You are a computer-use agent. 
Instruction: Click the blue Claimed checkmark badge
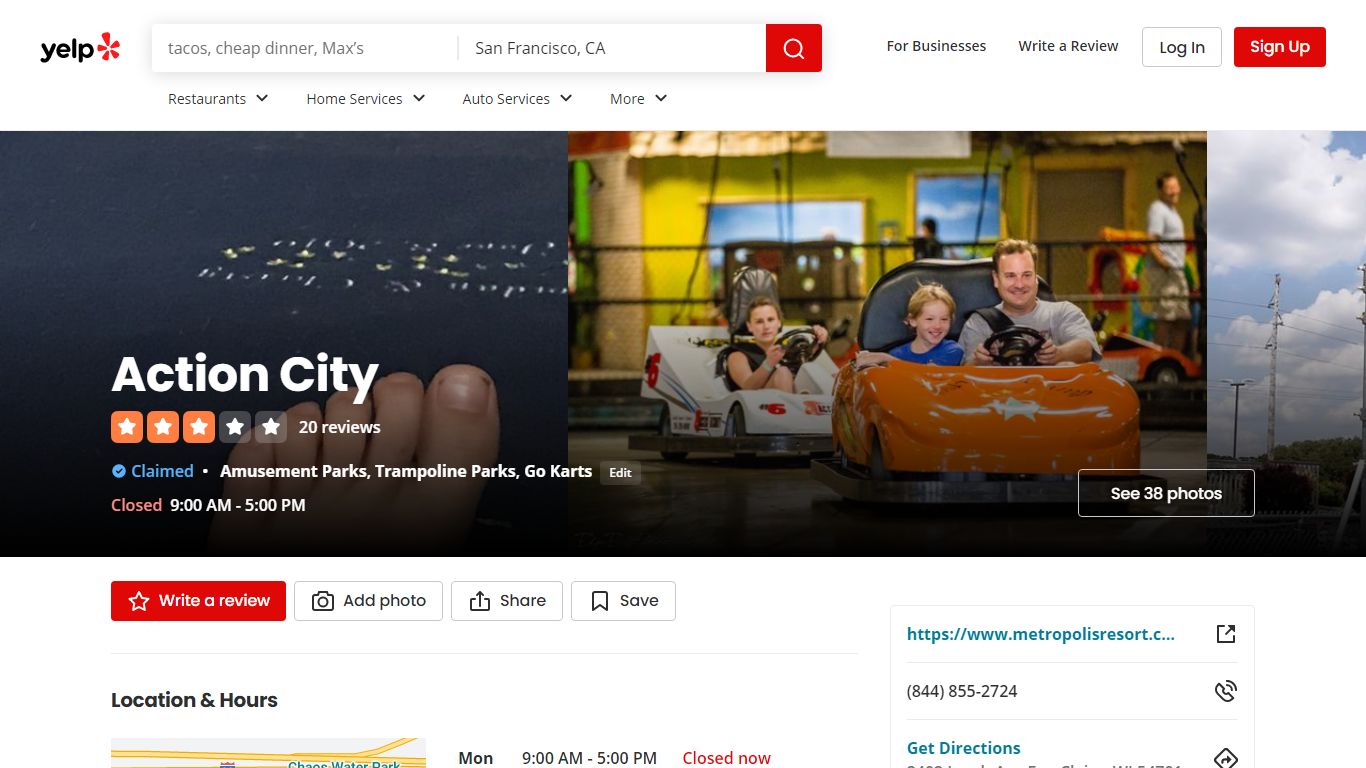119,471
